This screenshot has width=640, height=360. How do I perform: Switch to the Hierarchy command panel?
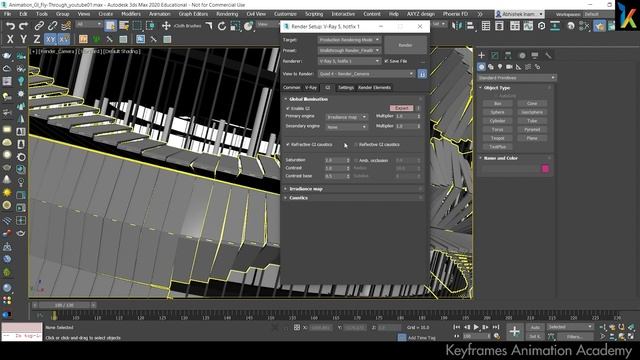pyautogui.click(x=508, y=55)
